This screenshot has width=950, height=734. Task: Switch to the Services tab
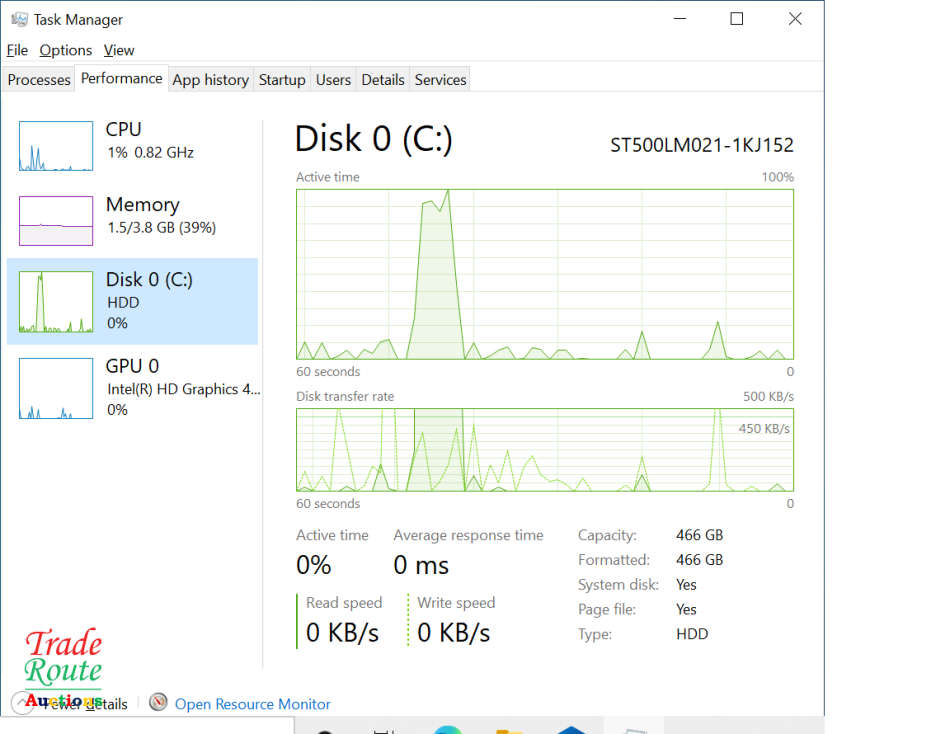pyautogui.click(x=440, y=80)
